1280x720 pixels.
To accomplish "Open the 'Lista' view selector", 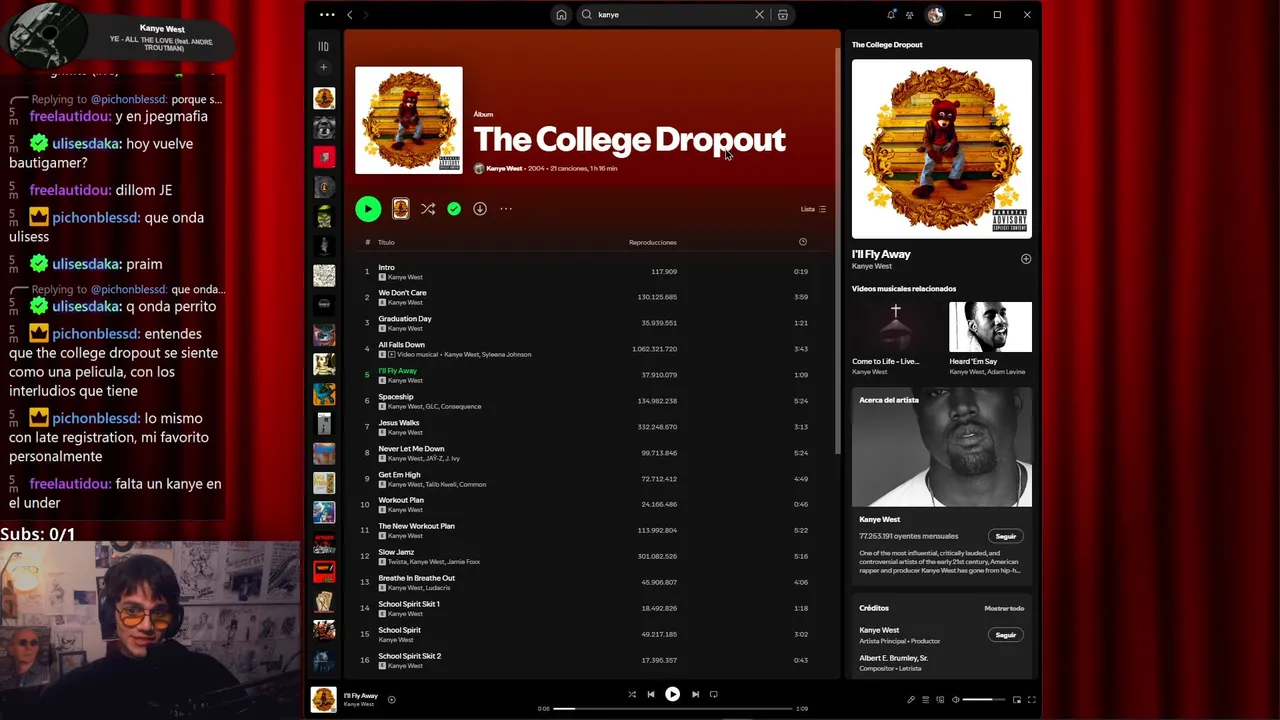I will pyautogui.click(x=813, y=209).
